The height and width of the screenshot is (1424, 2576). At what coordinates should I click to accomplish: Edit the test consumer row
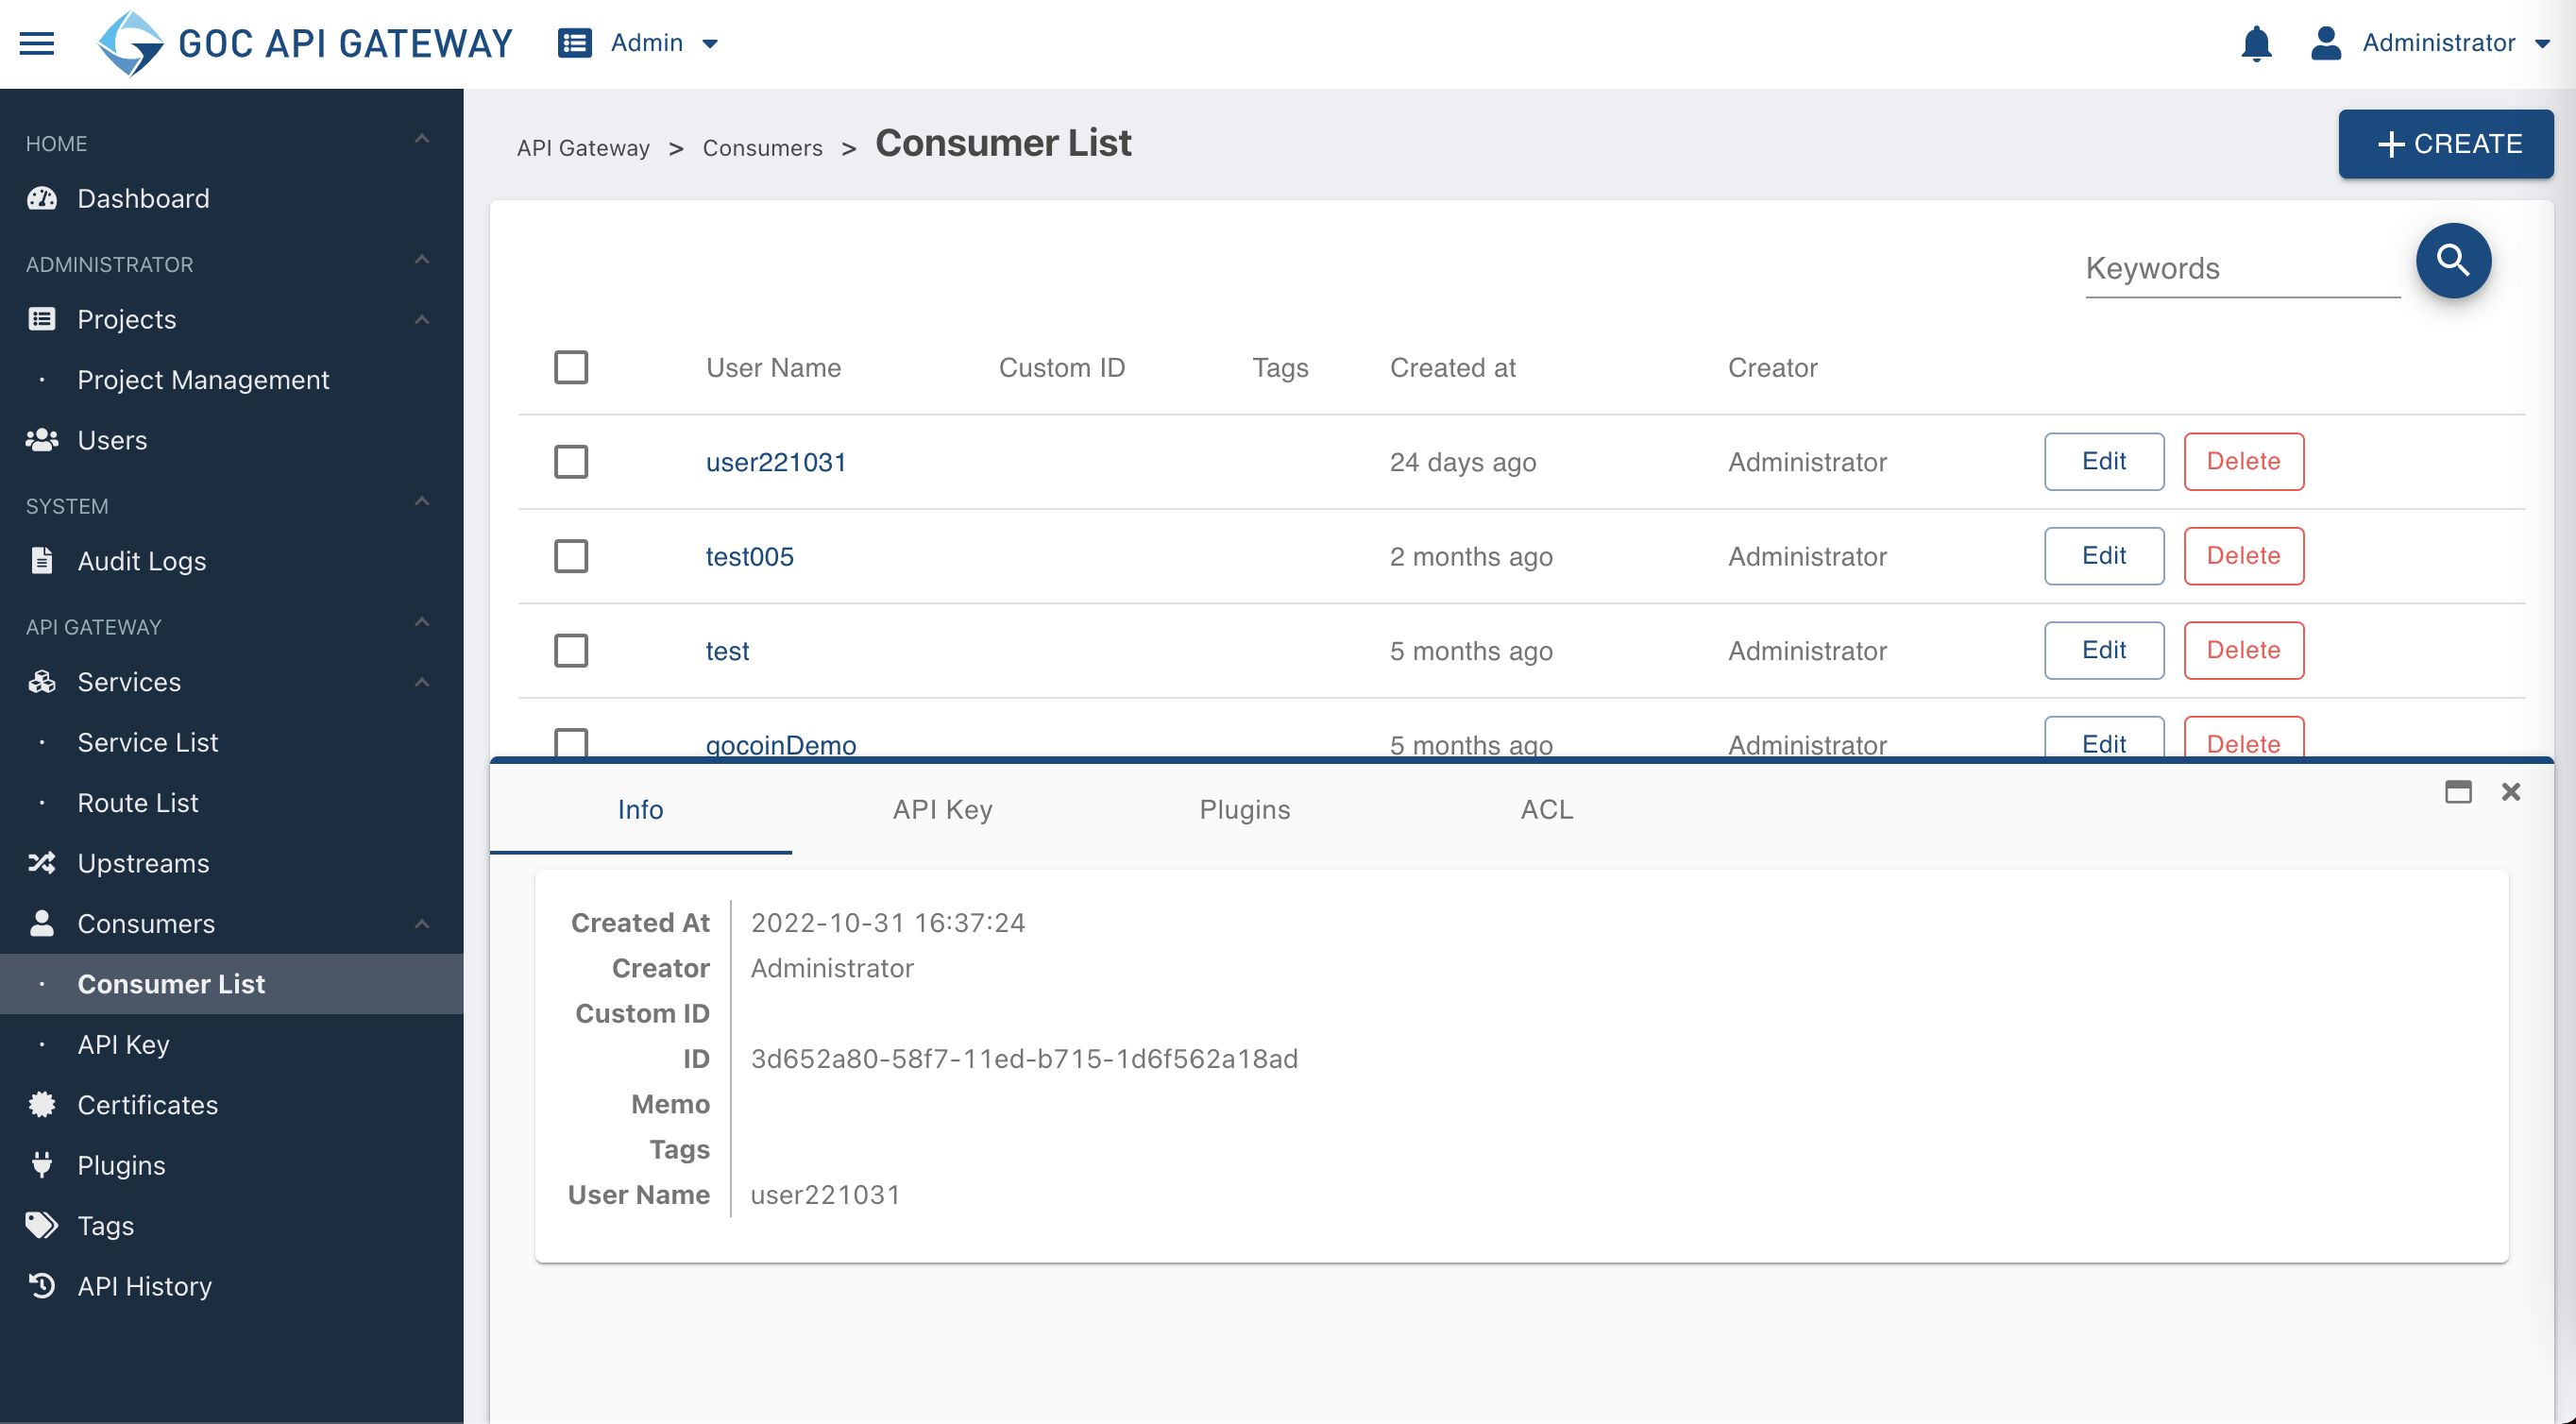(x=2104, y=651)
